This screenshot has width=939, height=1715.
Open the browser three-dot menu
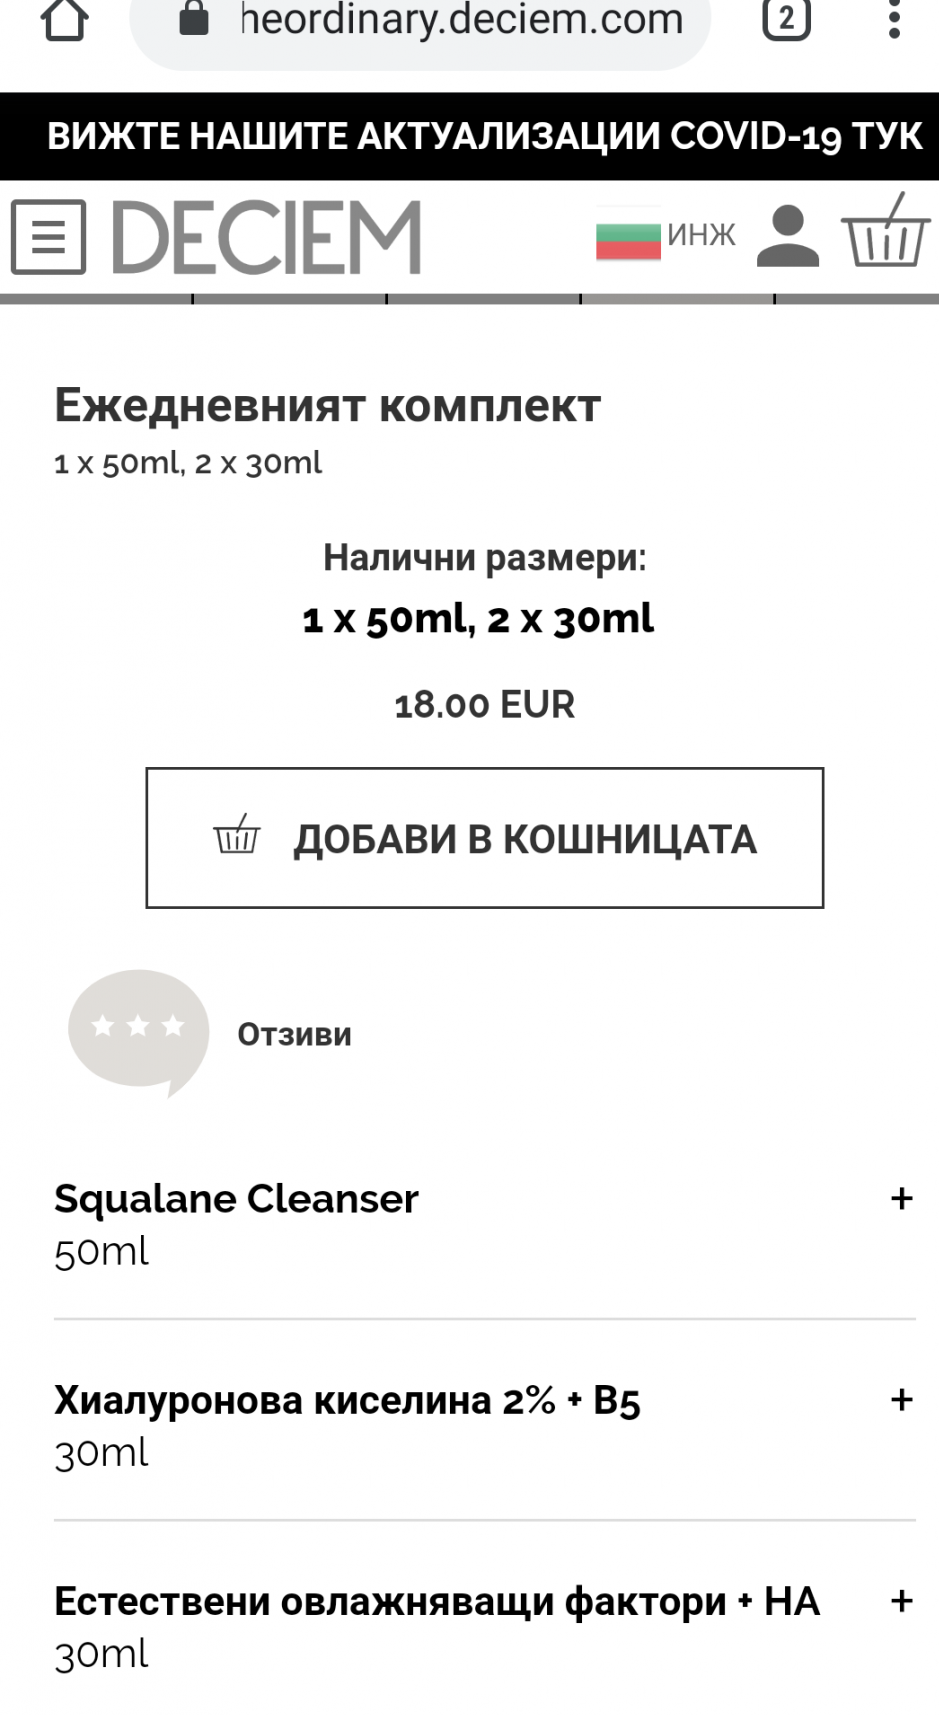tap(894, 19)
